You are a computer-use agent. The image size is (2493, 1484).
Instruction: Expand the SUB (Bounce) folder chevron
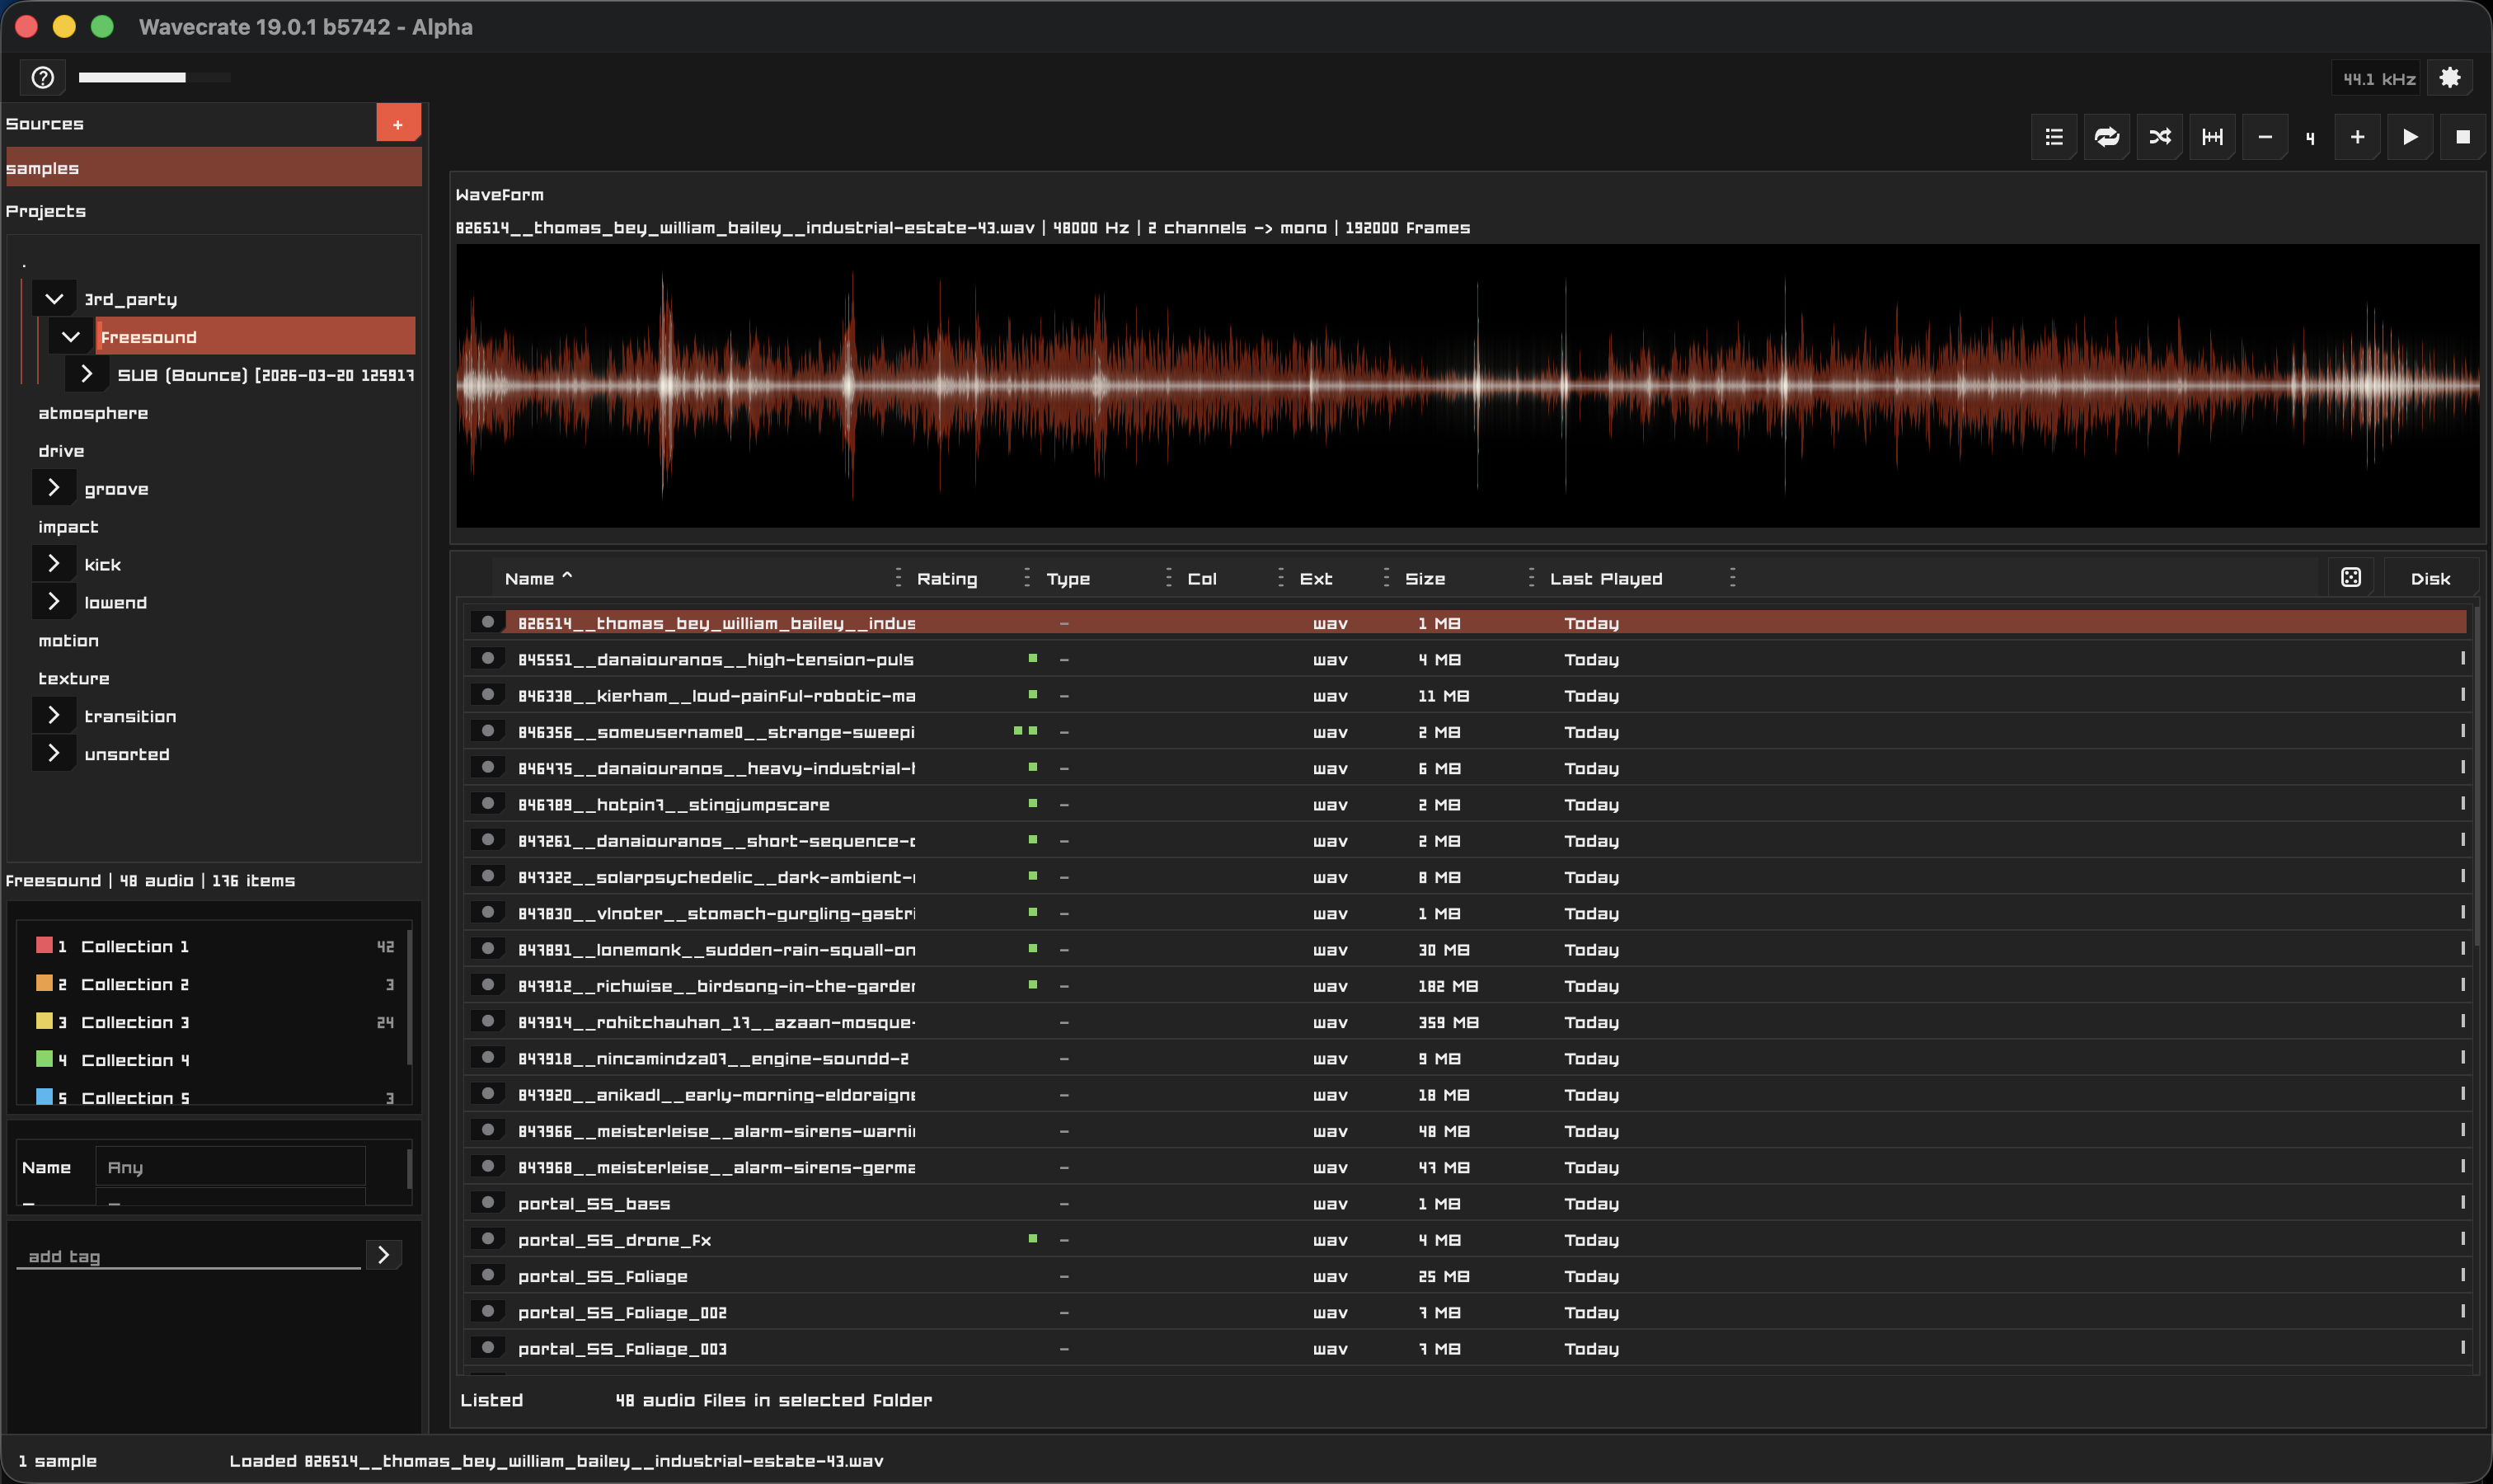(87, 374)
